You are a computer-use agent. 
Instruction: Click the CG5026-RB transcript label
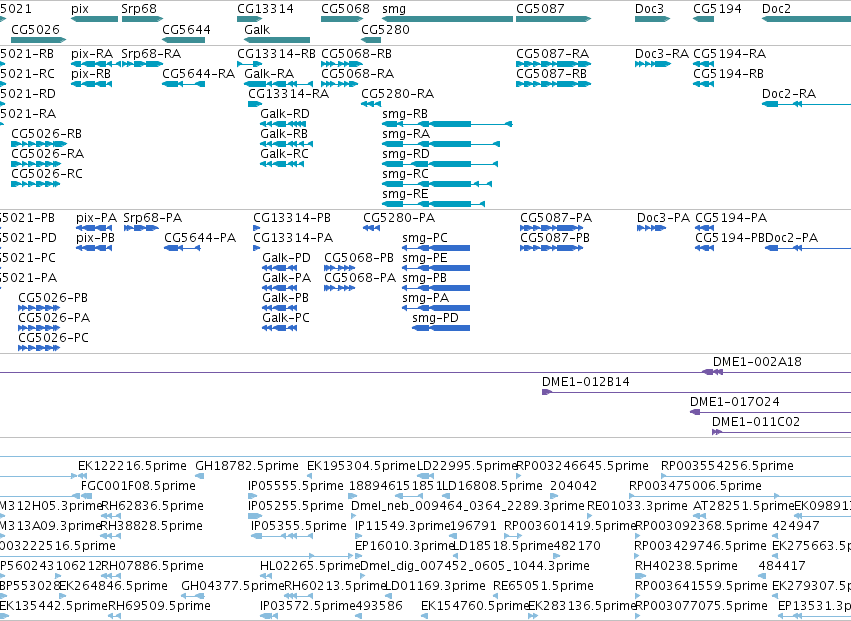tap(47, 134)
